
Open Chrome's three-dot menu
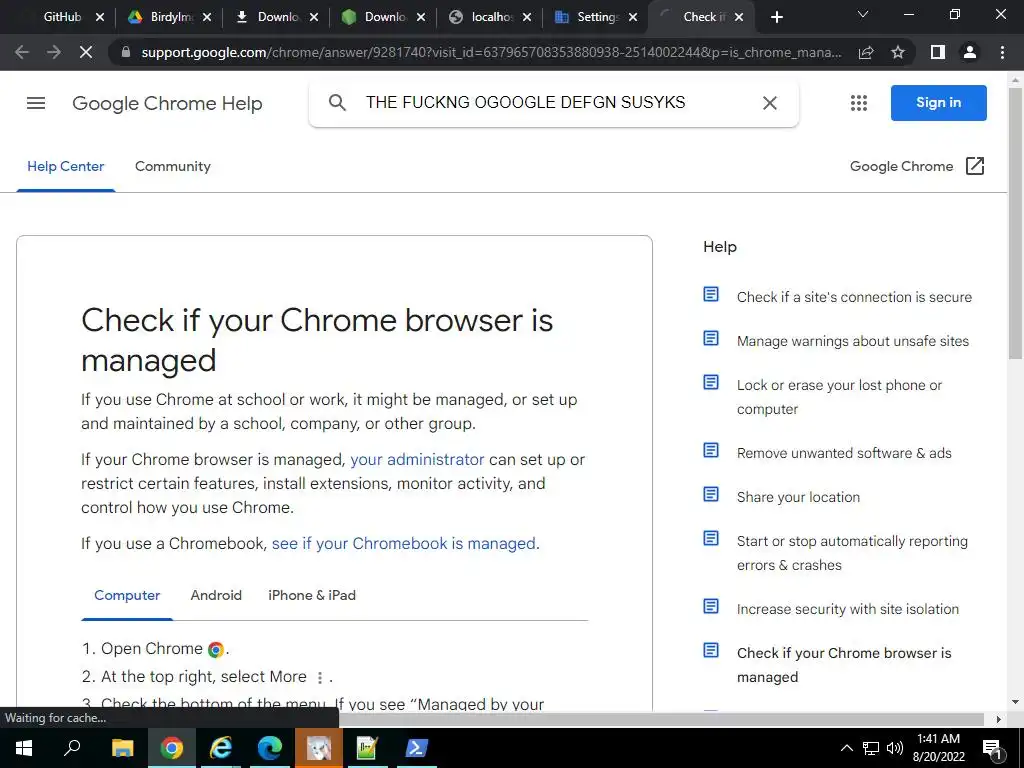[1002, 52]
